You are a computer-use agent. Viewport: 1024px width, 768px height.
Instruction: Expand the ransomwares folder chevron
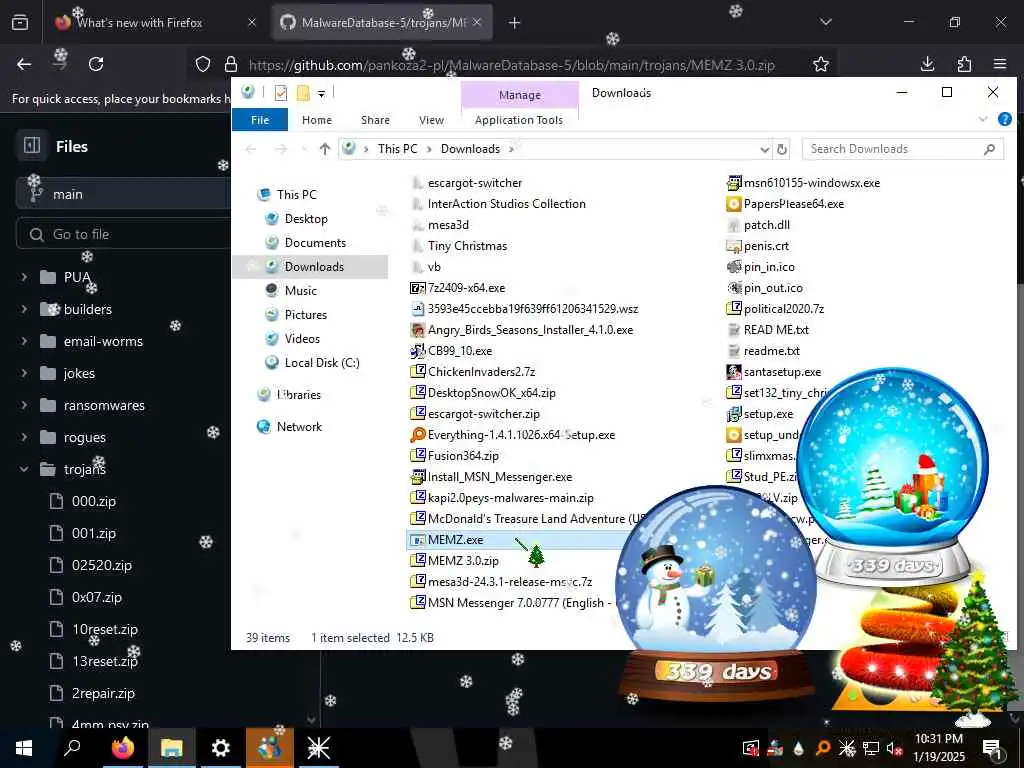click(24, 405)
